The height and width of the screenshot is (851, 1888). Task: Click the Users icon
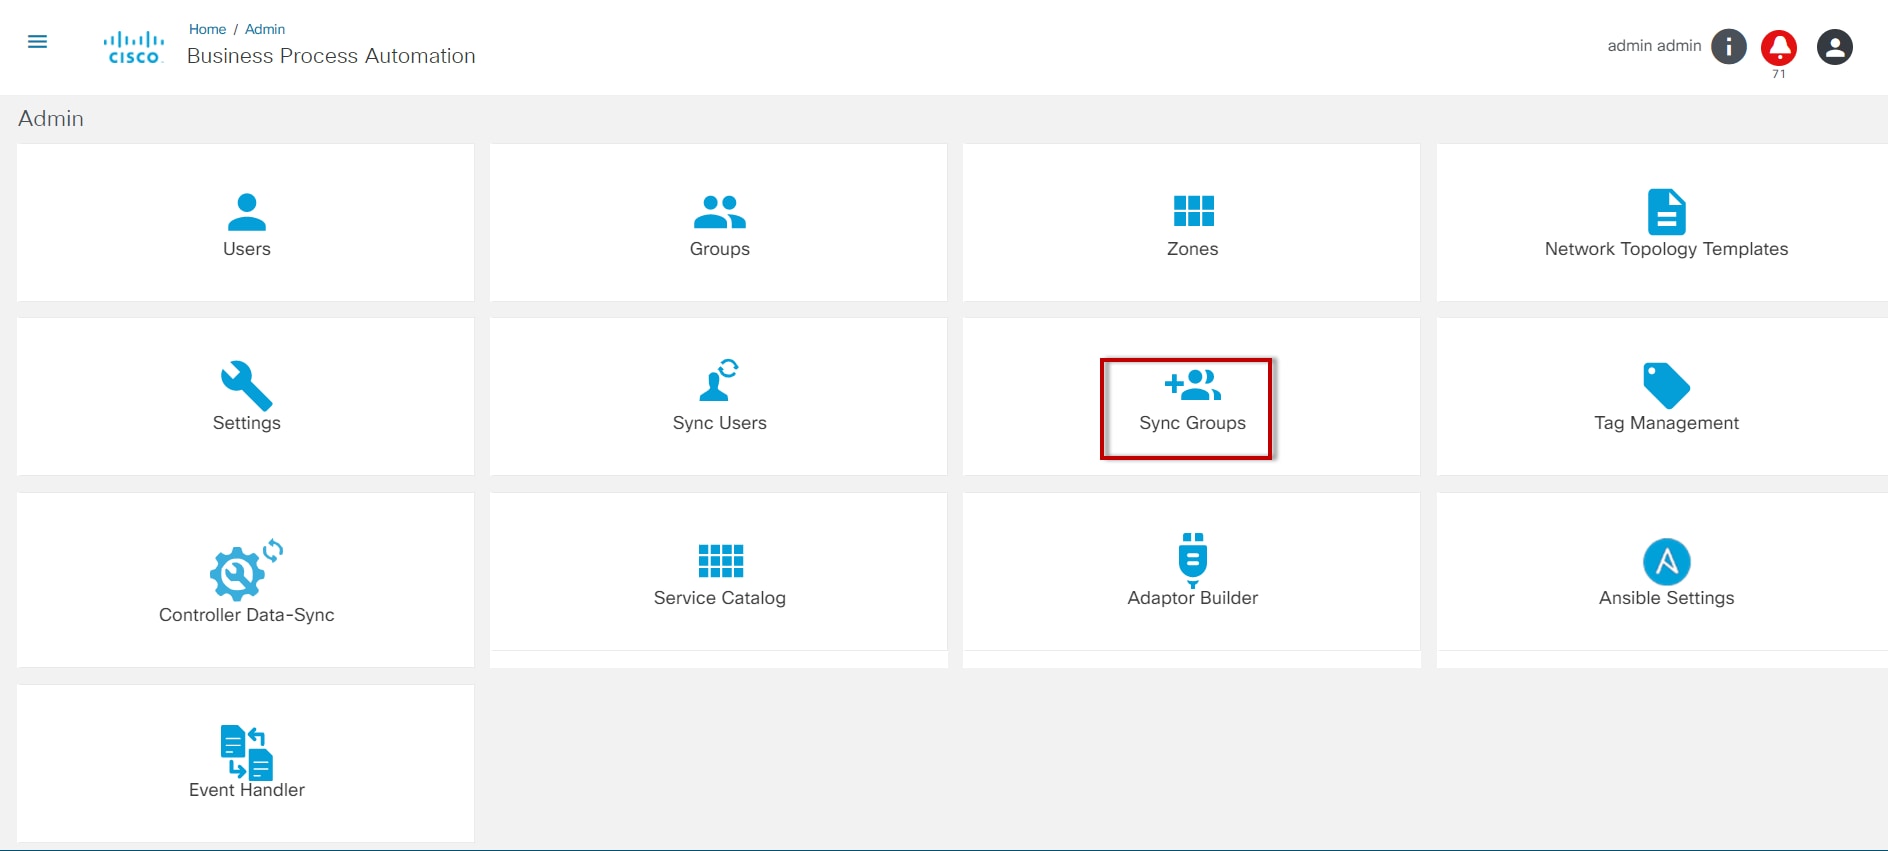[247, 212]
